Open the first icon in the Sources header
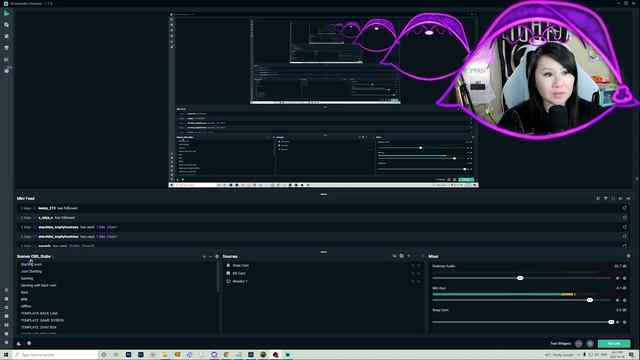 (x=394, y=256)
